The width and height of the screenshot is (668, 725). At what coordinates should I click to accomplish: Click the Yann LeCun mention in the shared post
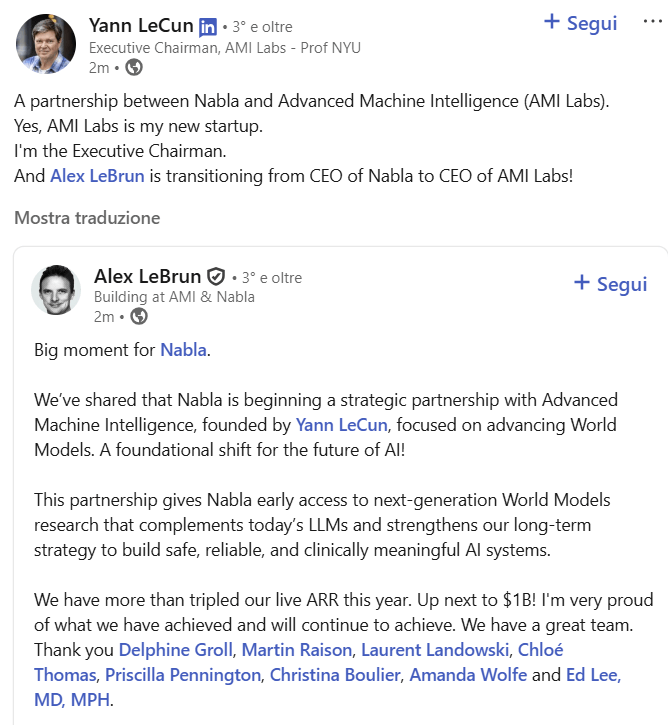coord(341,425)
